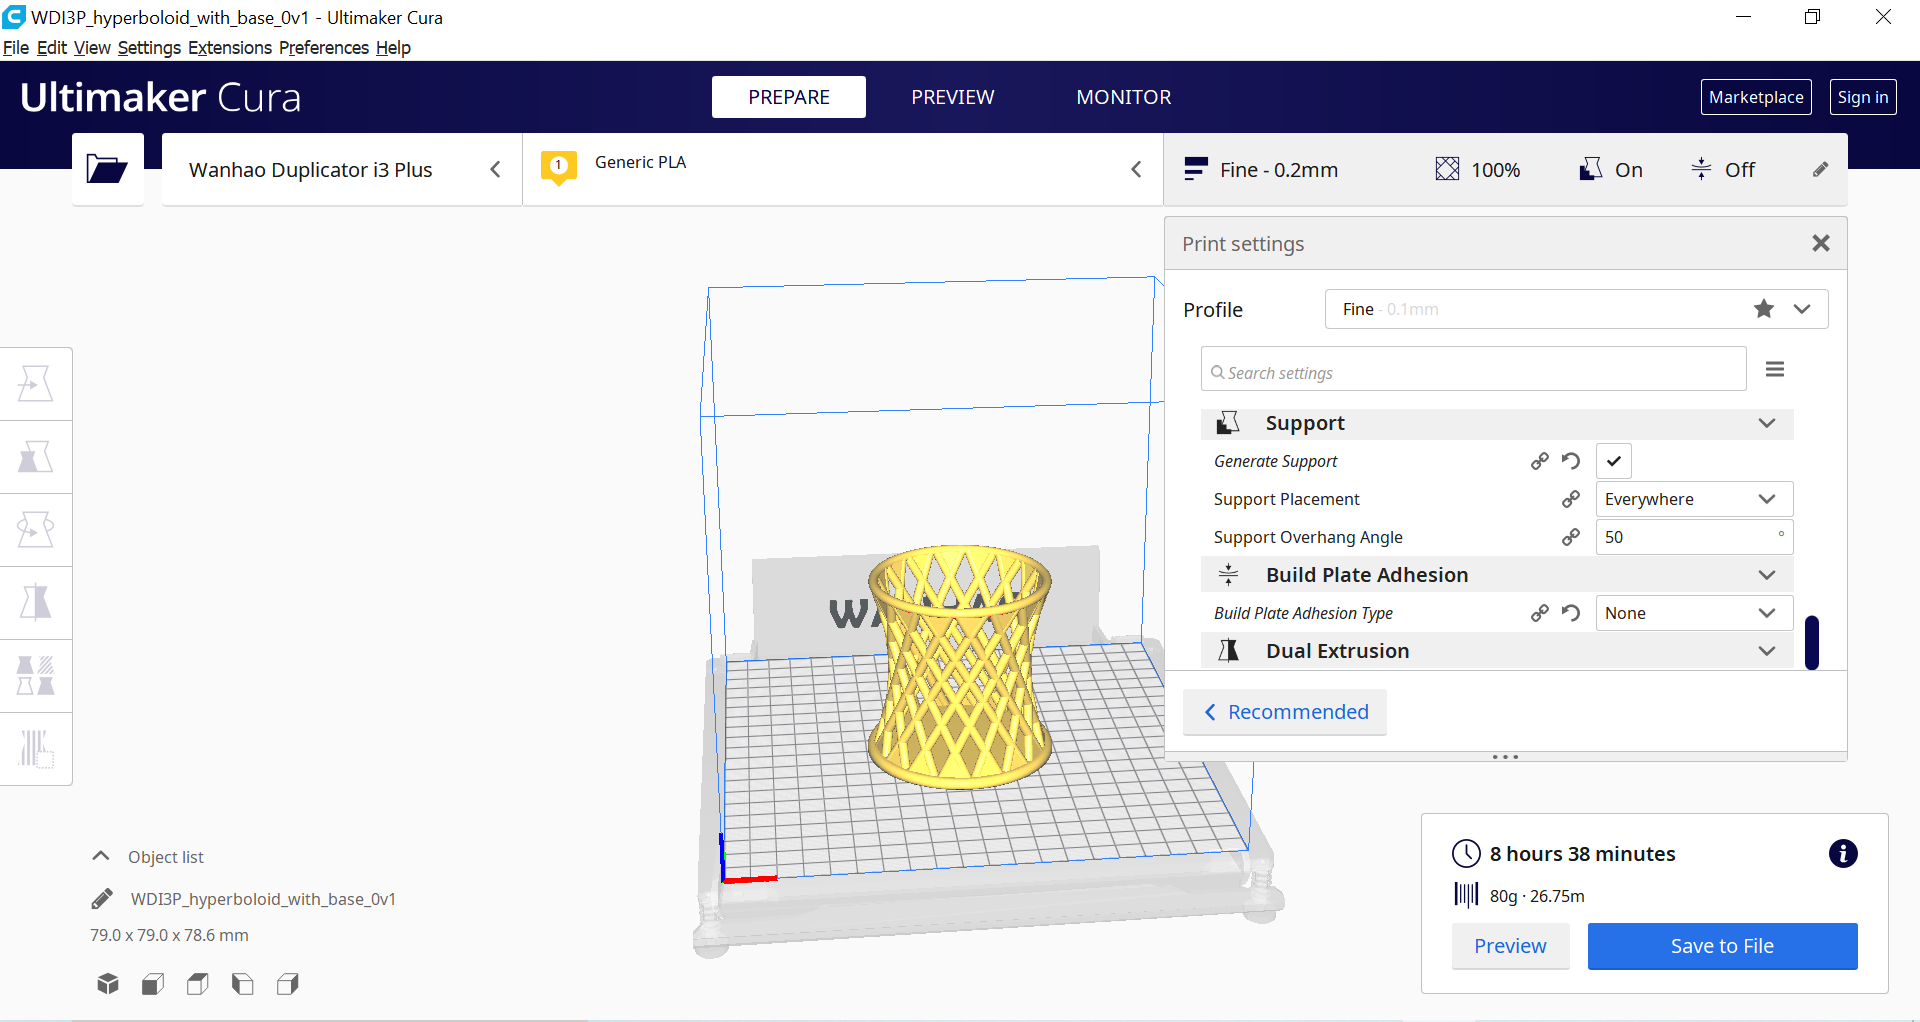
Task: Open the File menu
Action: click(x=16, y=48)
